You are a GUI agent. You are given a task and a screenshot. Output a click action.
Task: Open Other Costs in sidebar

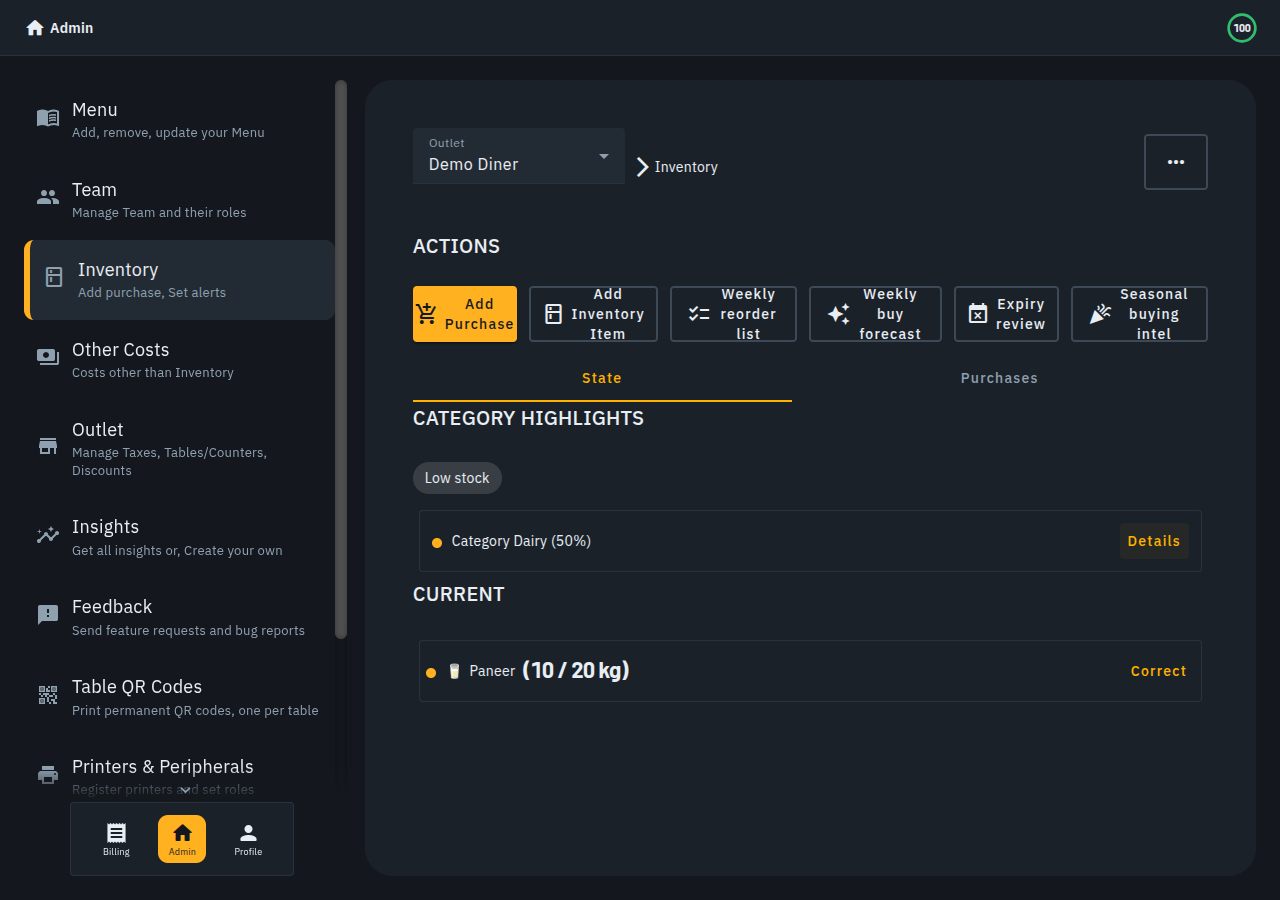(180, 360)
